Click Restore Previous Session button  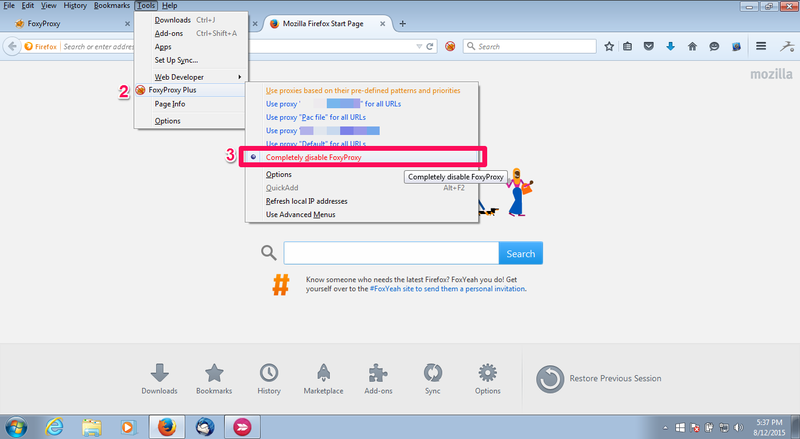pos(598,379)
